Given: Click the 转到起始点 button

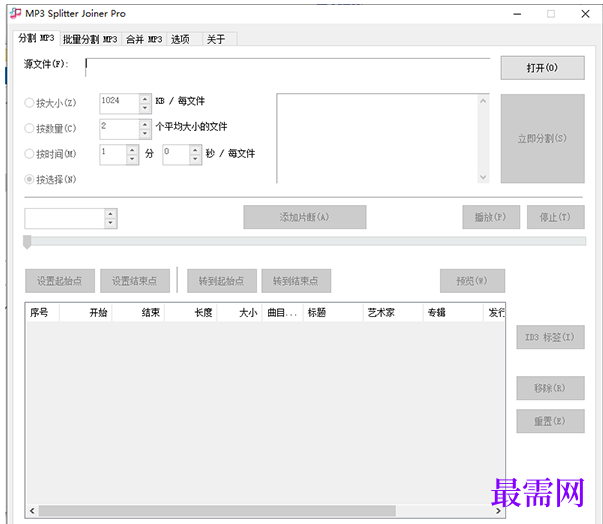Looking at the screenshot, I should tap(222, 281).
